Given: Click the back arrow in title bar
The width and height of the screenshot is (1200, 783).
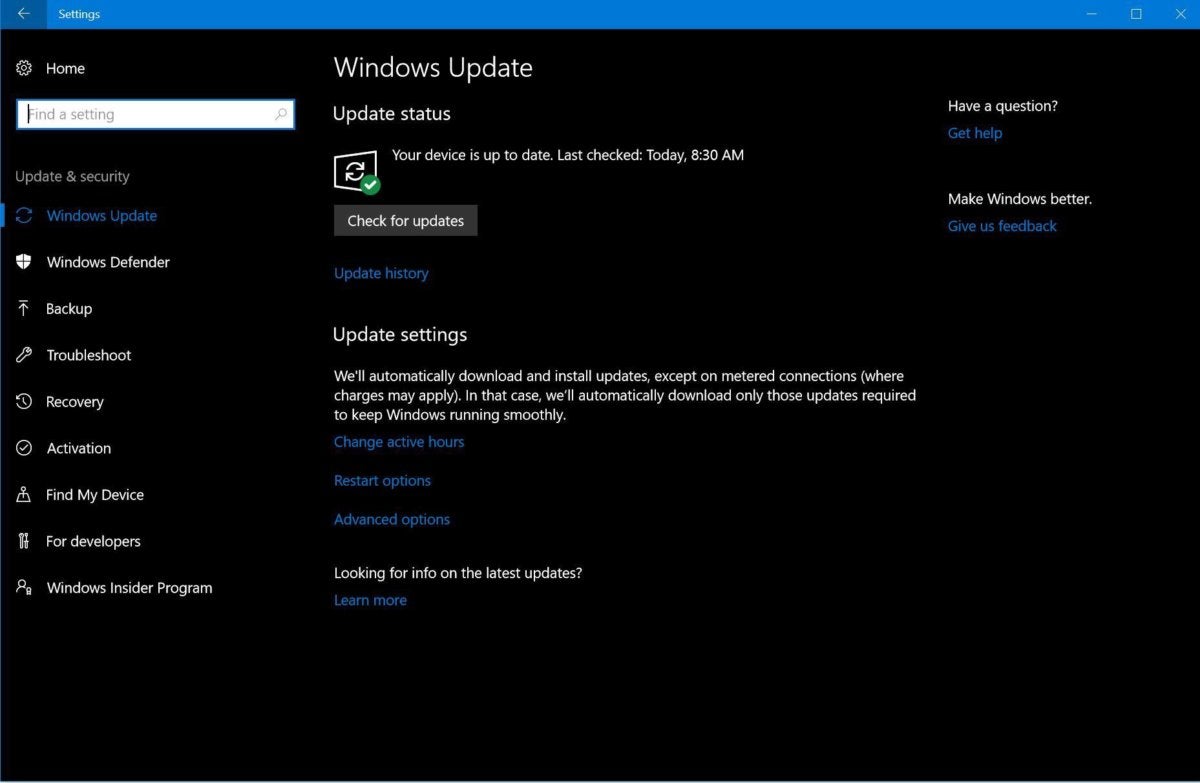Looking at the screenshot, I should click(23, 14).
